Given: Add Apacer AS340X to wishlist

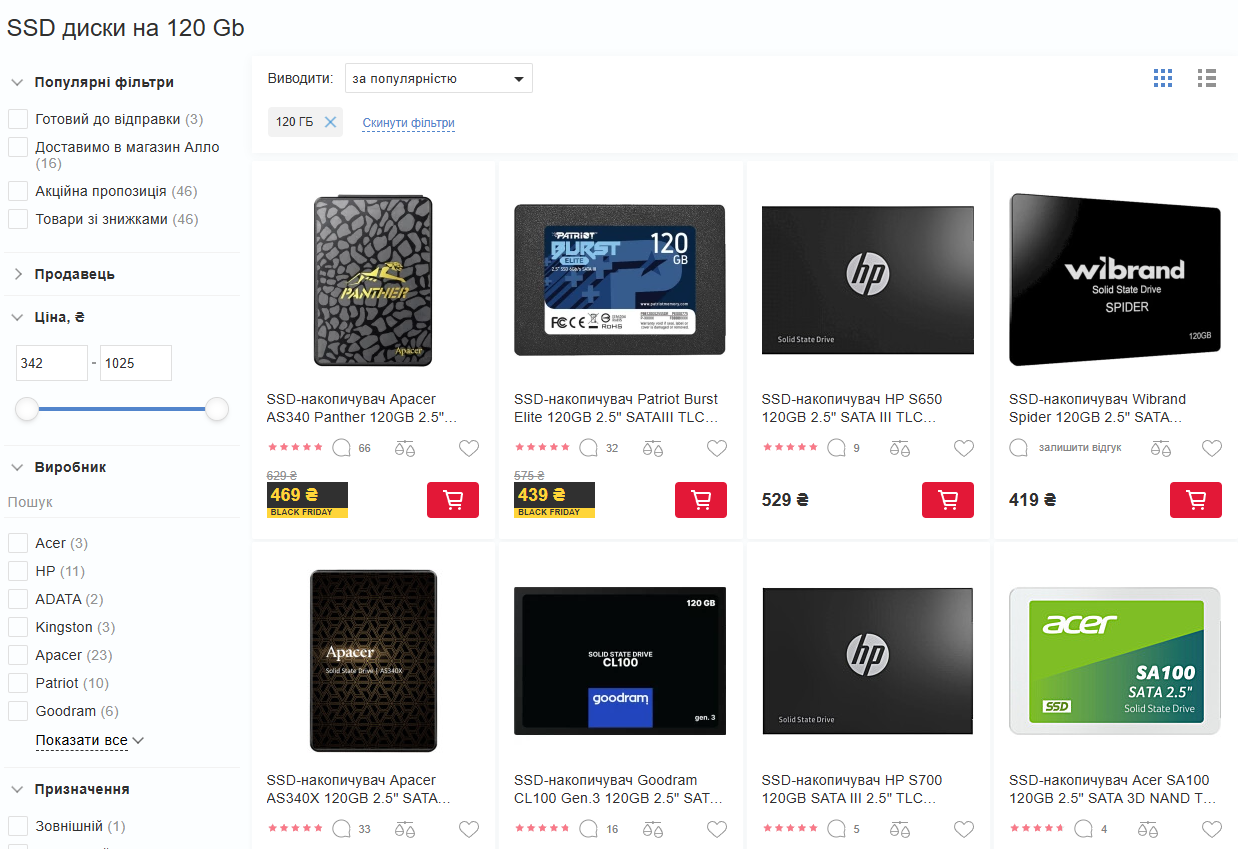Looking at the screenshot, I should tap(469, 829).
